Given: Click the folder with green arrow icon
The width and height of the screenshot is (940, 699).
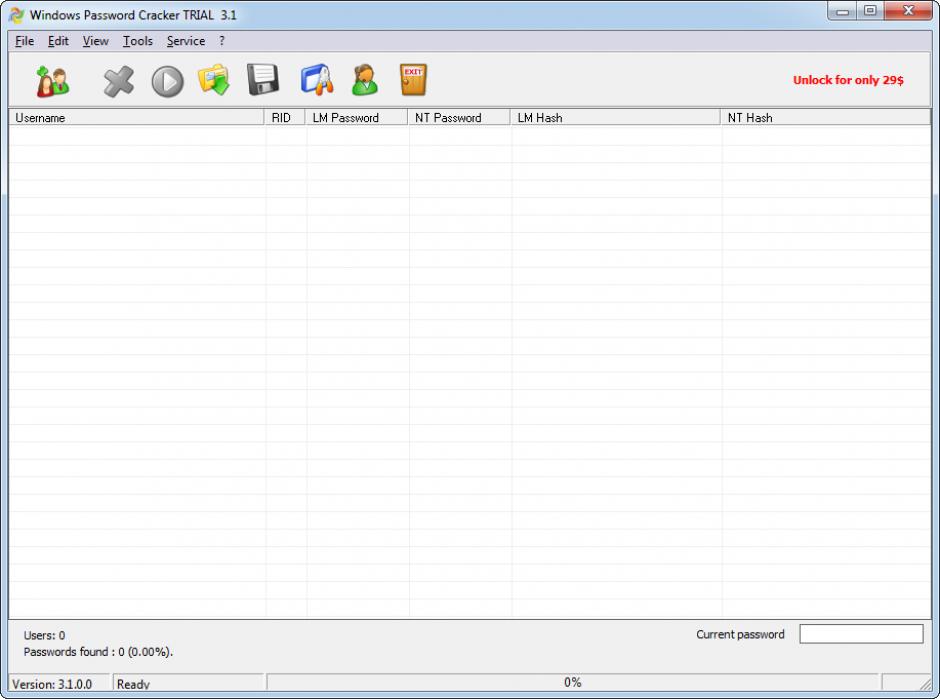Looking at the screenshot, I should click(214, 80).
